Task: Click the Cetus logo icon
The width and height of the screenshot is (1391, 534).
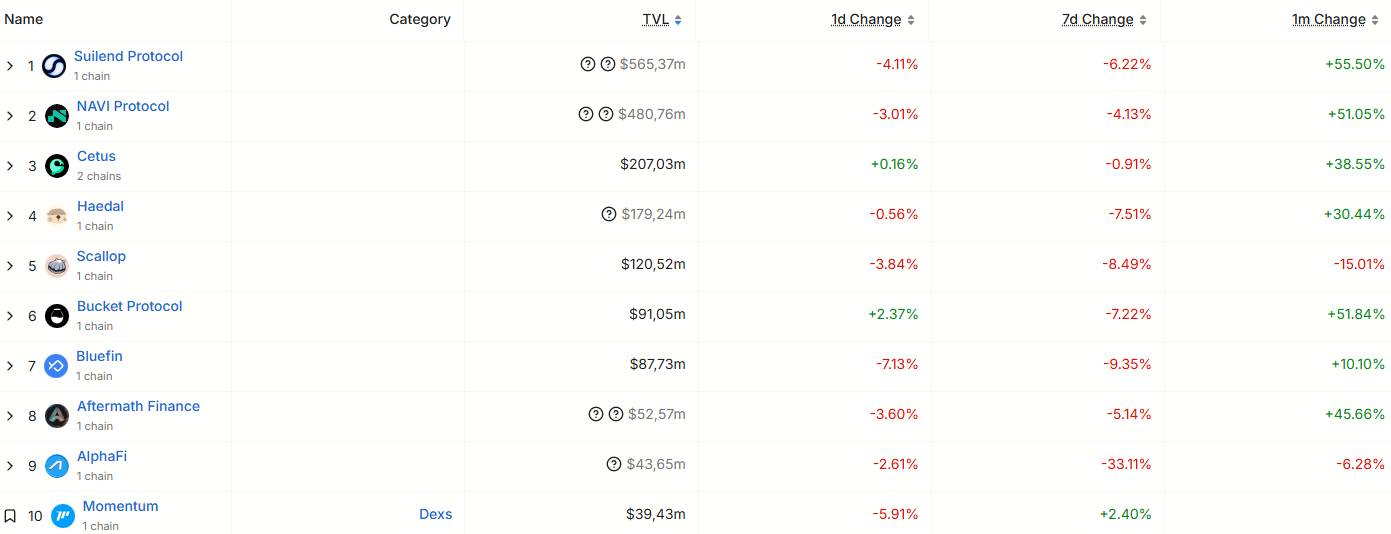Action: [57, 166]
